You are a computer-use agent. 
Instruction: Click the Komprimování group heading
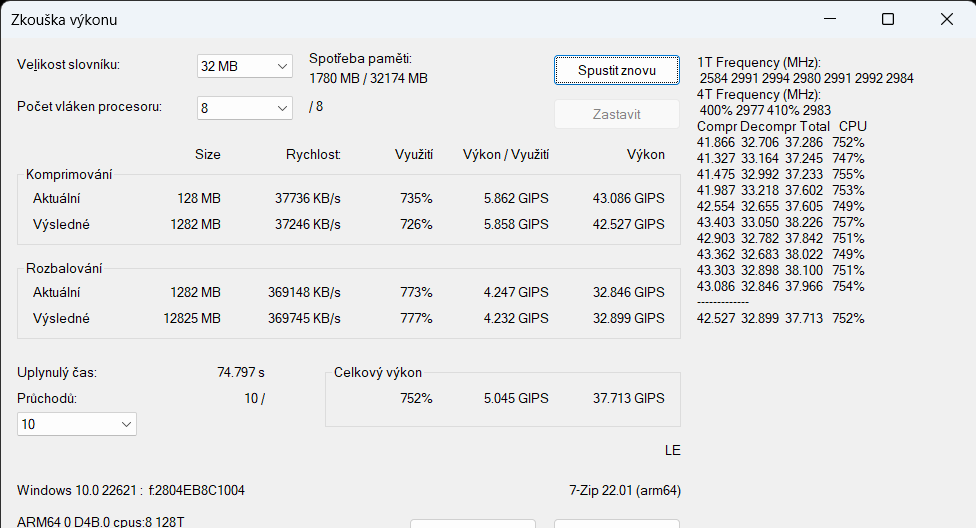tap(69, 174)
